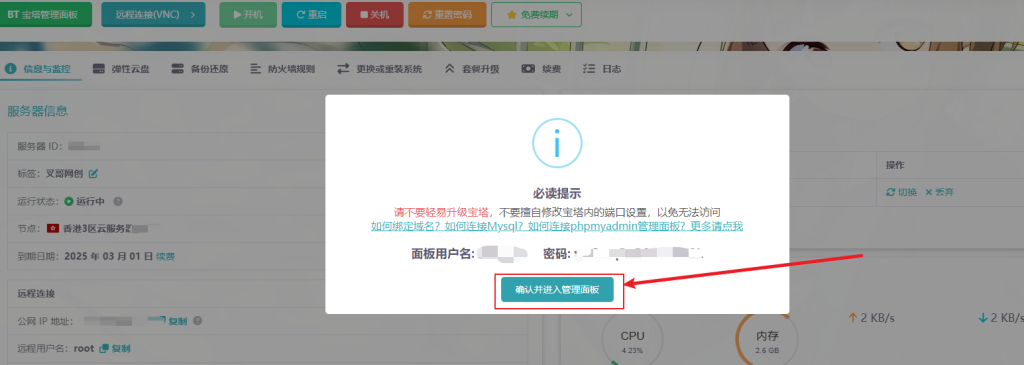
Task: Click the copy icon beside root username
Action: (103, 349)
